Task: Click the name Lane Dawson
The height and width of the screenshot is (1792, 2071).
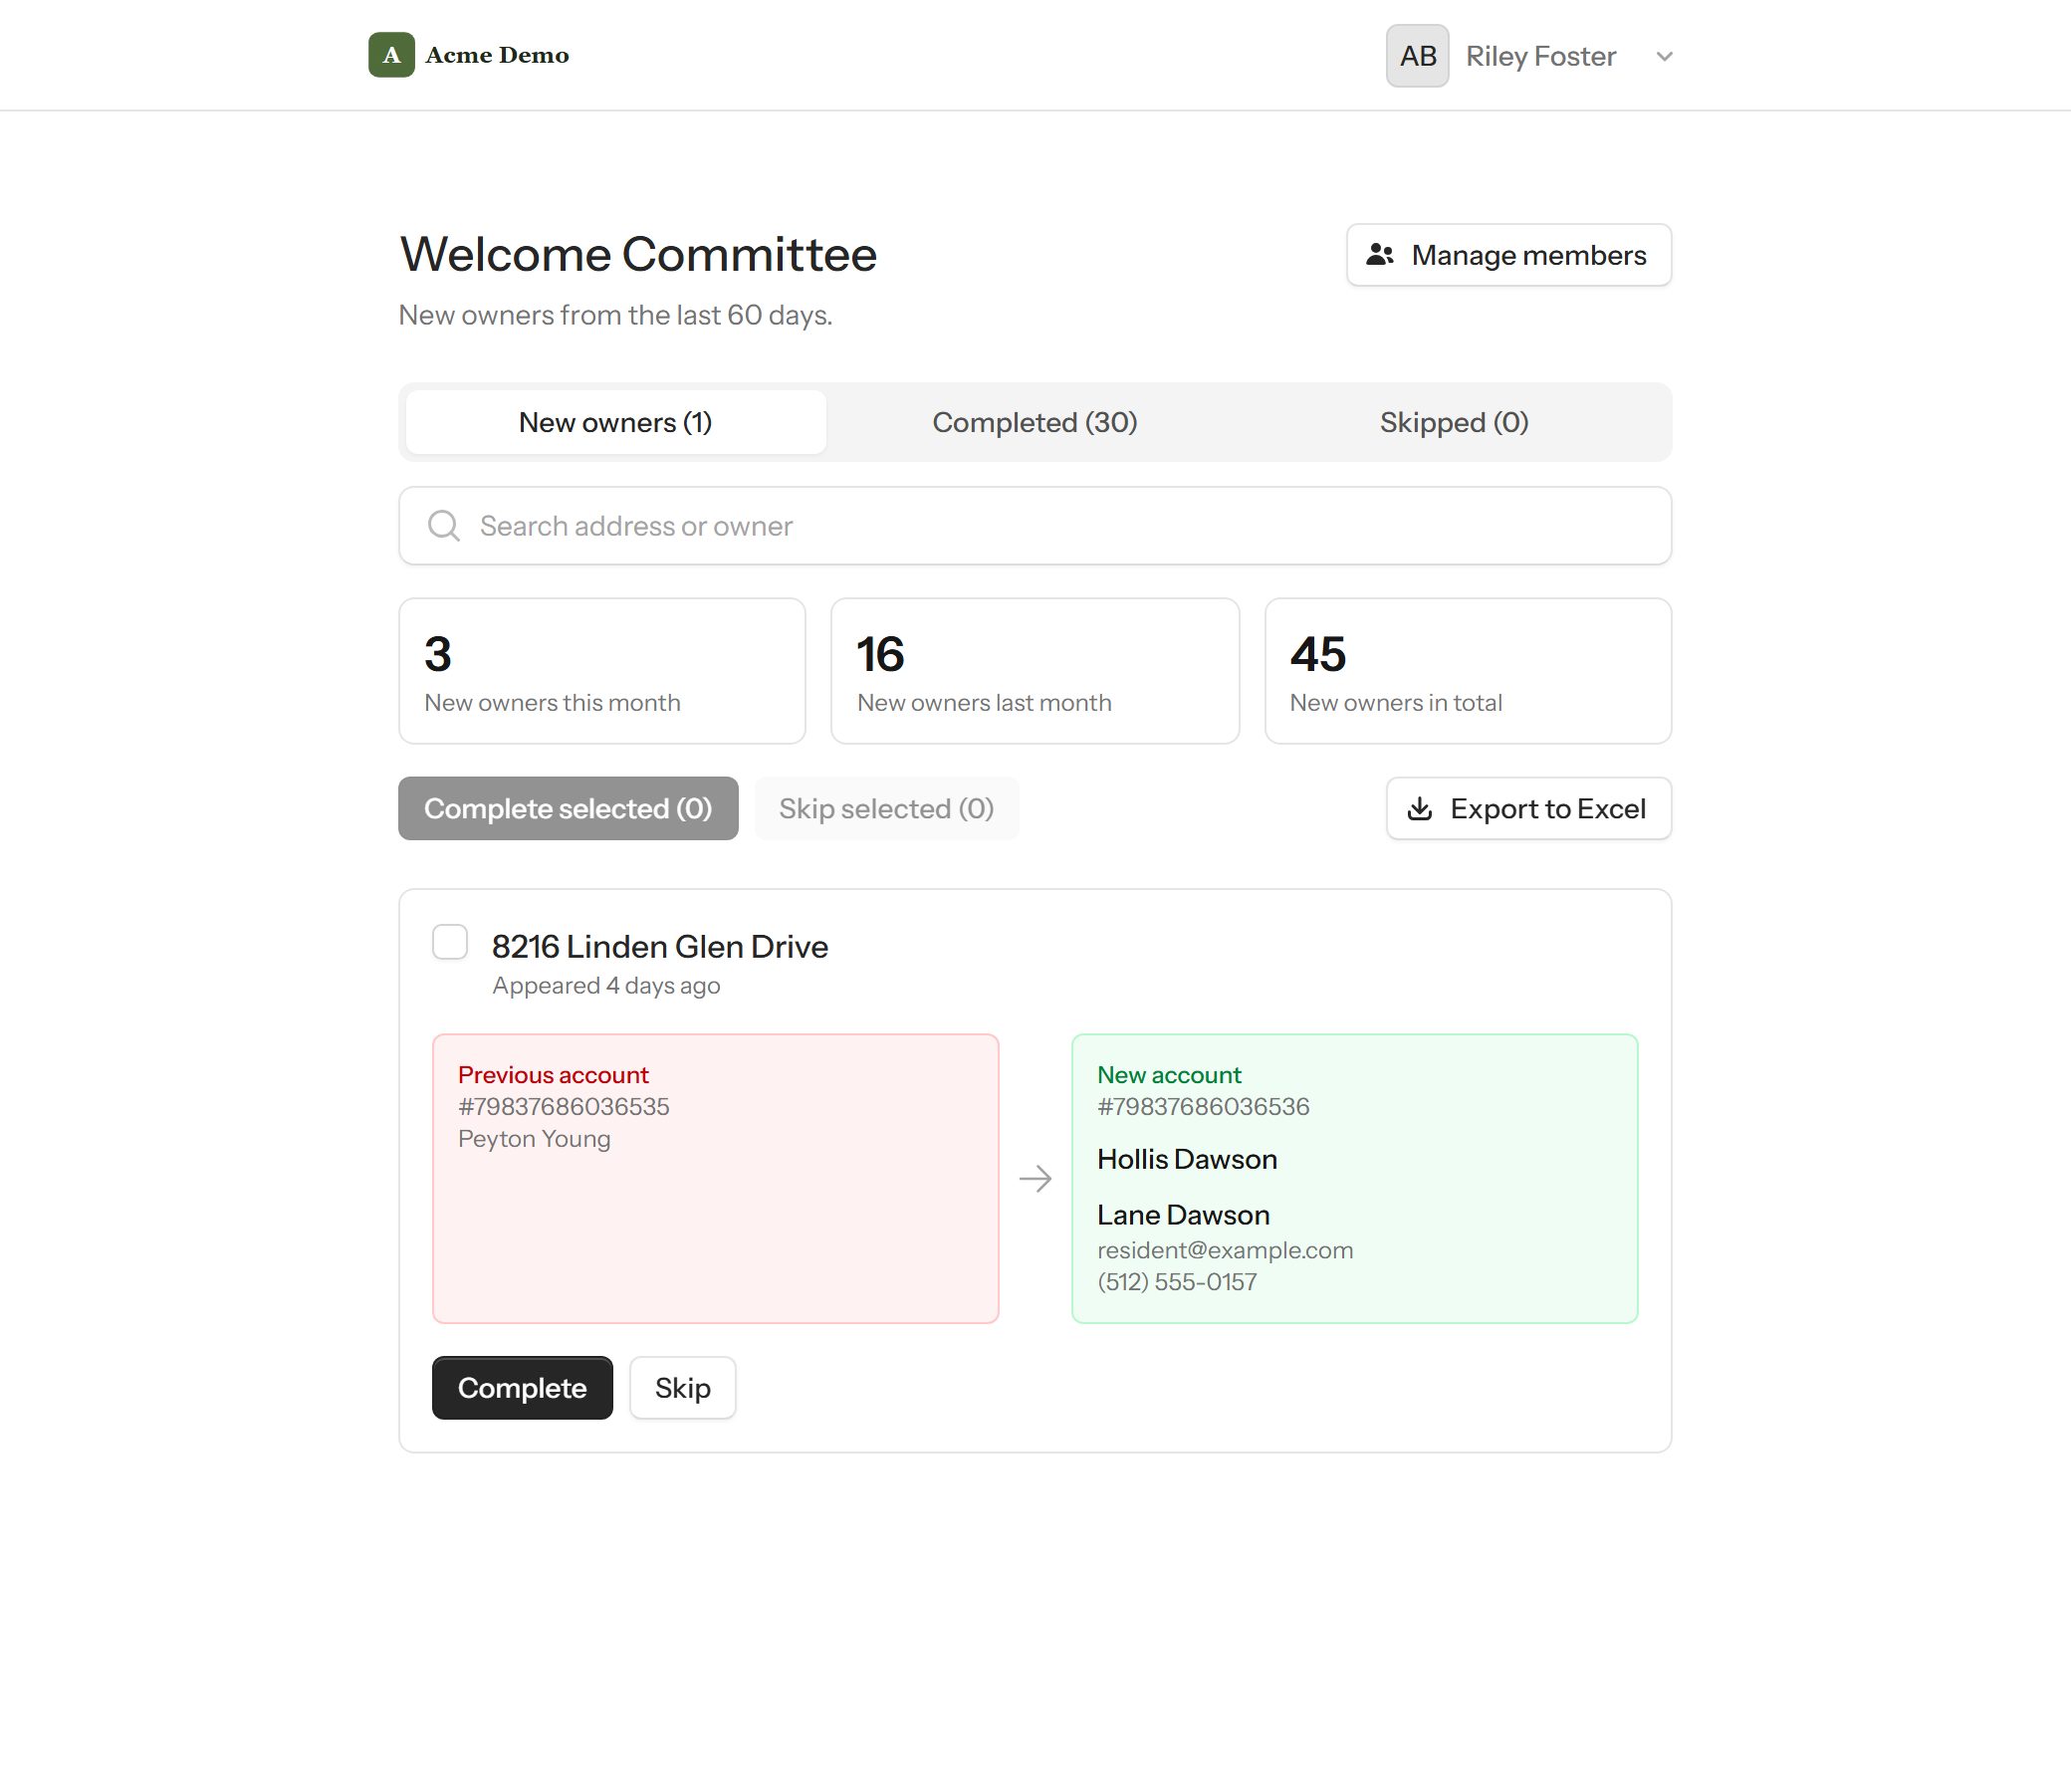Action: (x=1183, y=1215)
